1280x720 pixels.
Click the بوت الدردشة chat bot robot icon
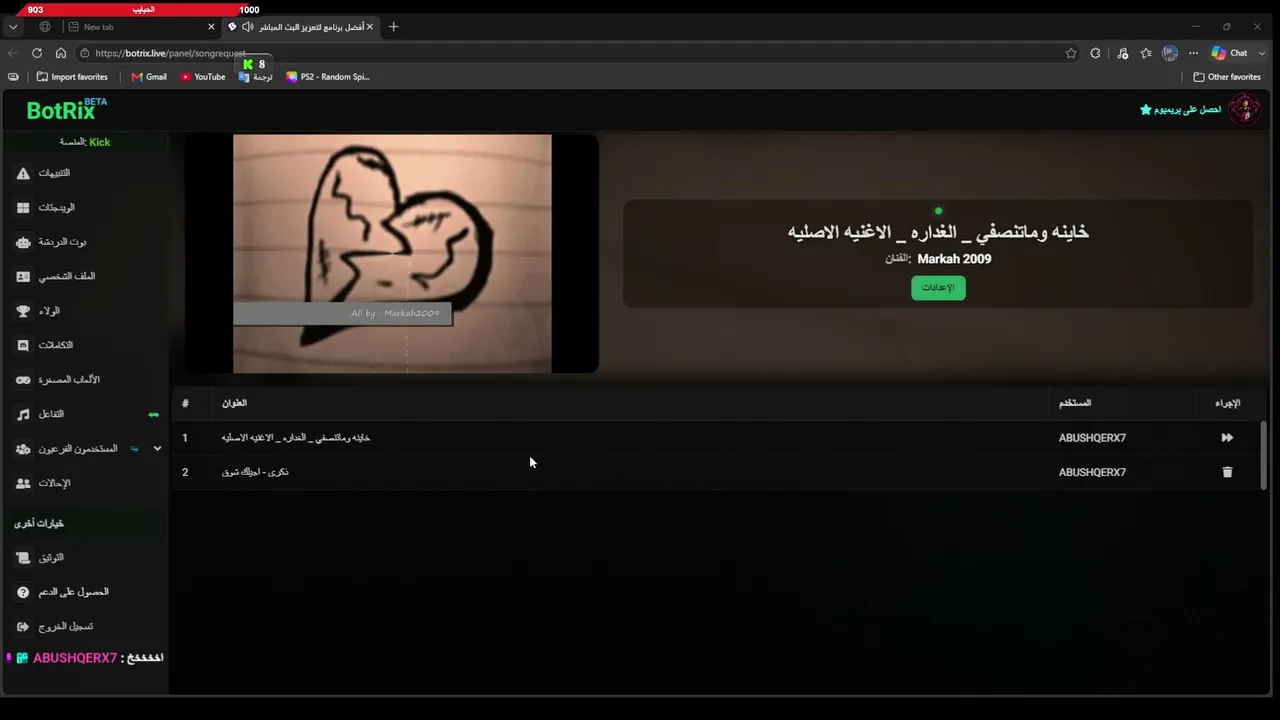click(x=23, y=242)
